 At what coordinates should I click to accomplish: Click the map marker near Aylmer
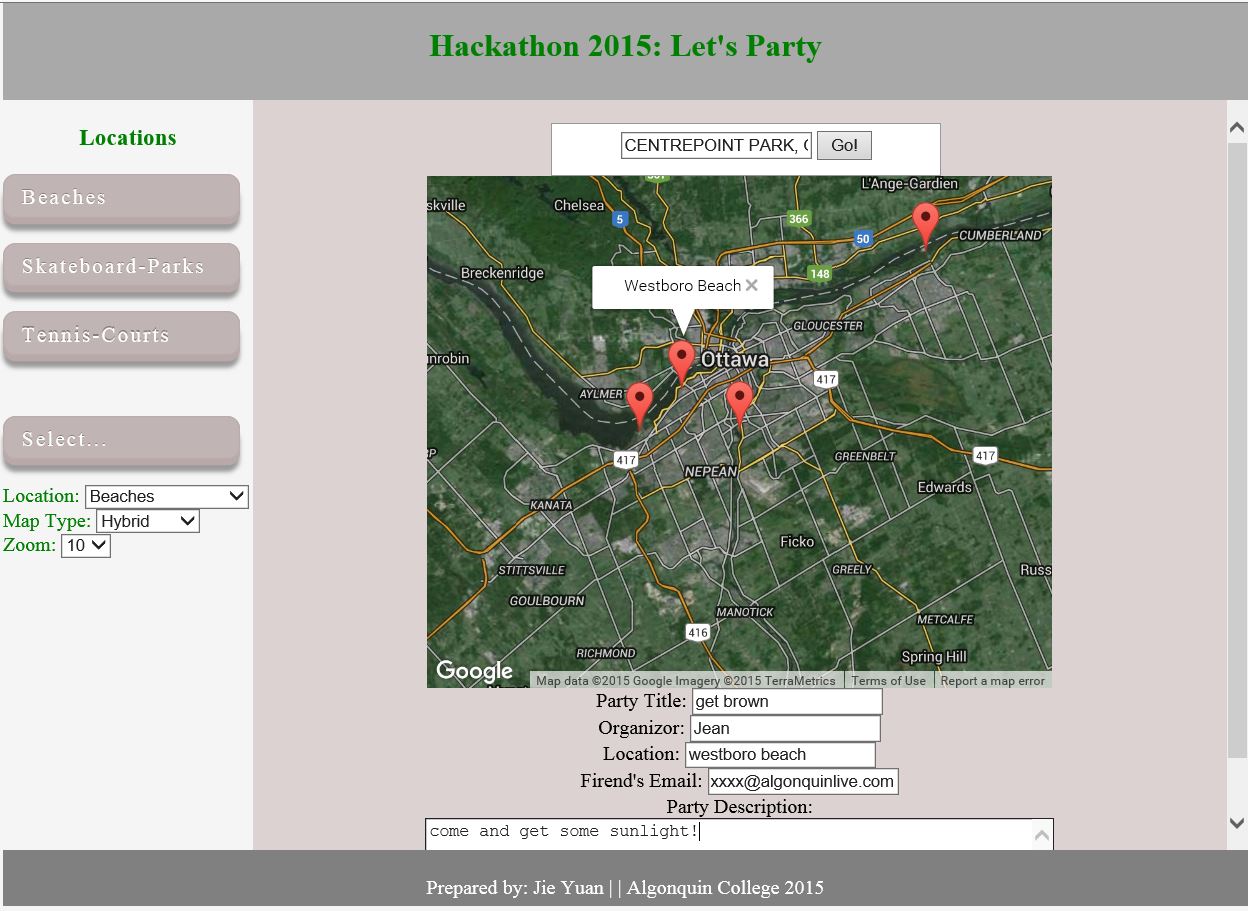click(640, 406)
